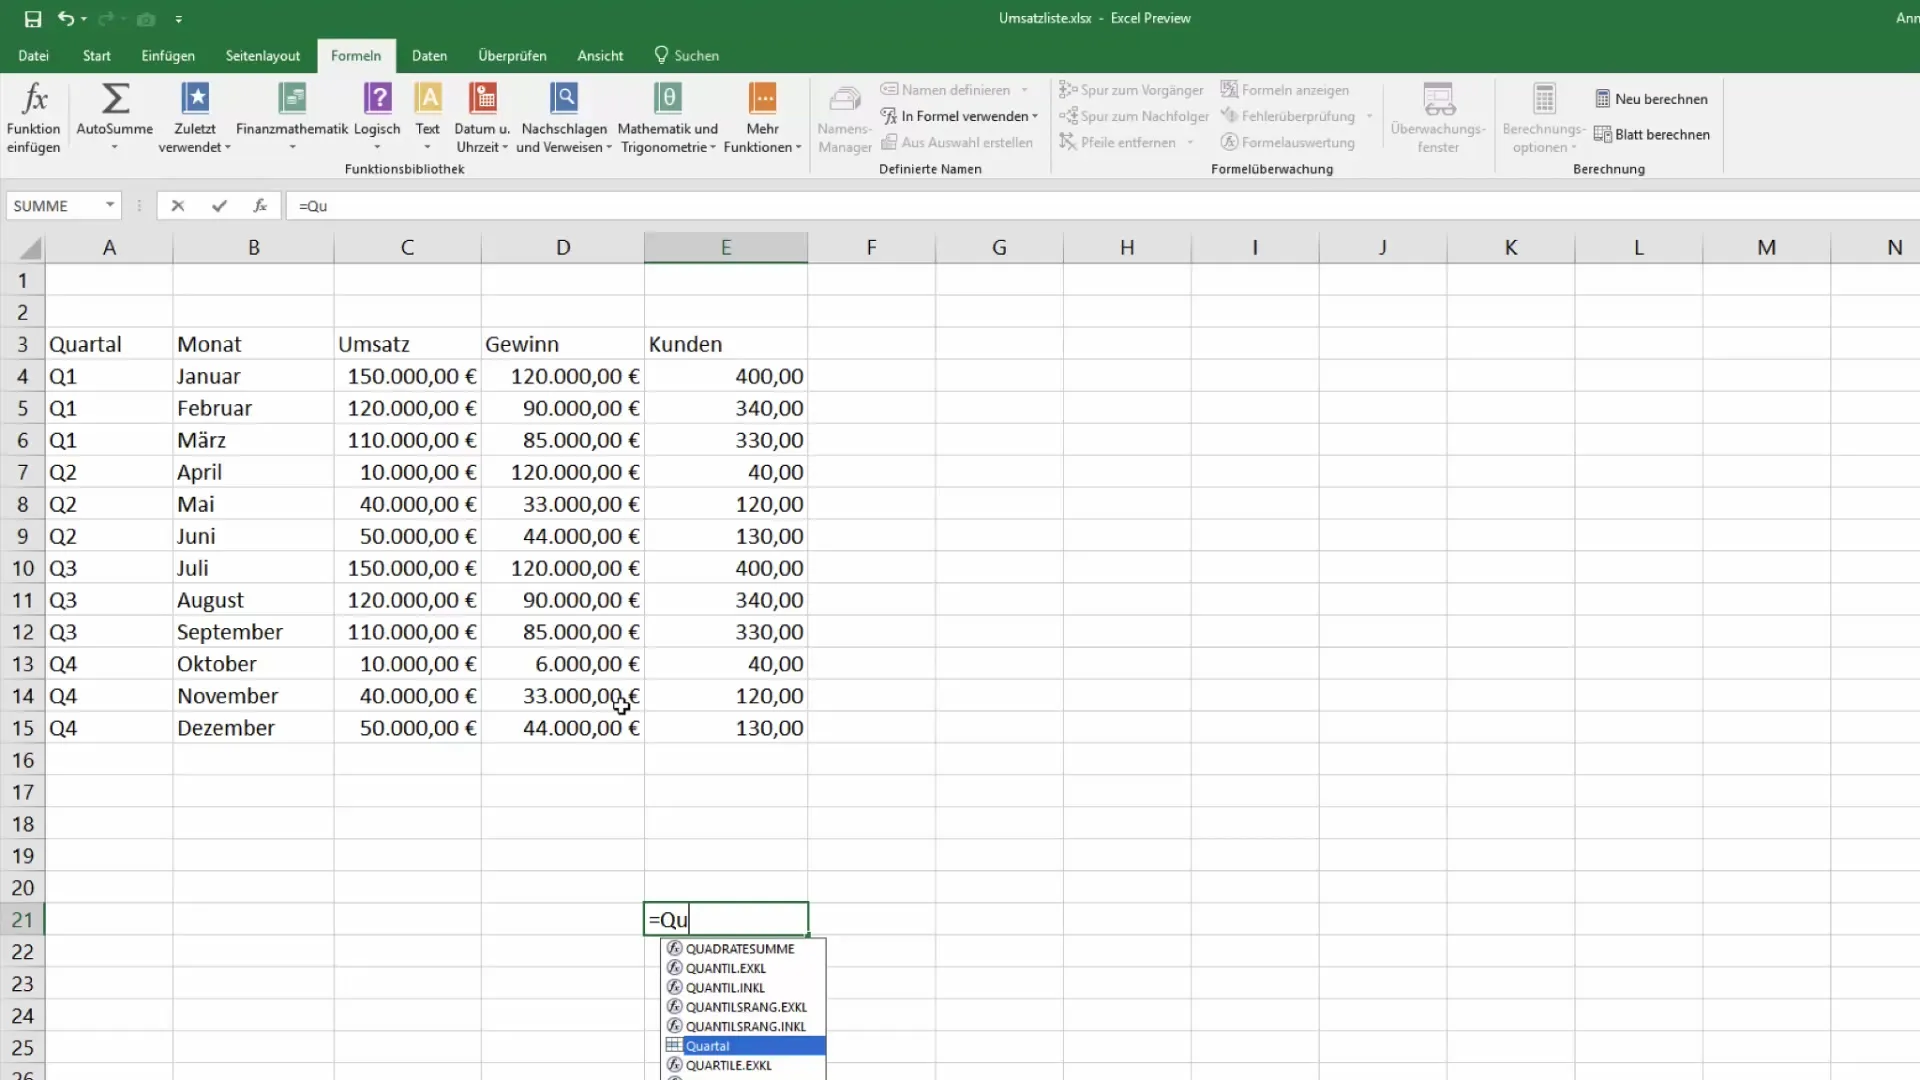The width and height of the screenshot is (1920, 1080).
Task: Click fx insert function in formula bar
Action: [260, 206]
